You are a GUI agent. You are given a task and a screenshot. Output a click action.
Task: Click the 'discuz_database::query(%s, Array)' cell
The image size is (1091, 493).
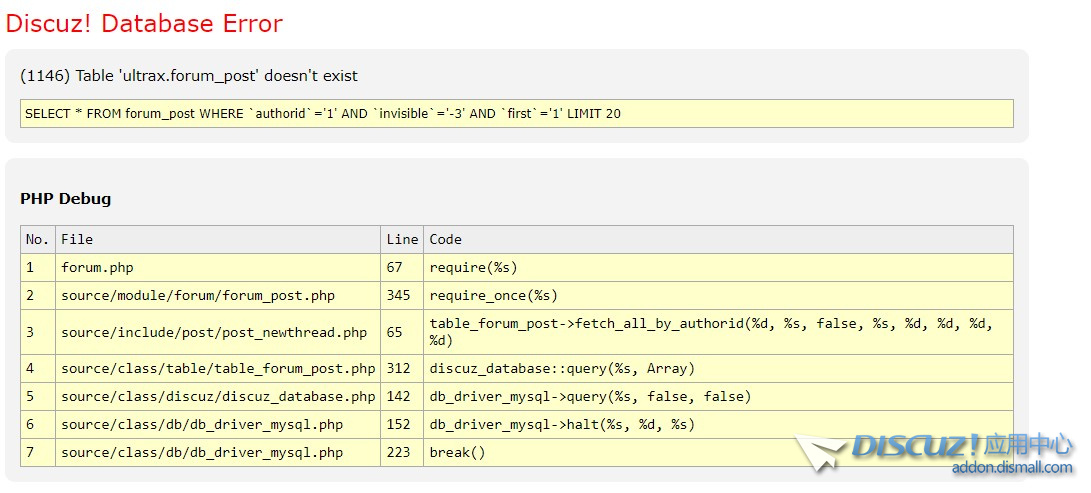point(718,369)
